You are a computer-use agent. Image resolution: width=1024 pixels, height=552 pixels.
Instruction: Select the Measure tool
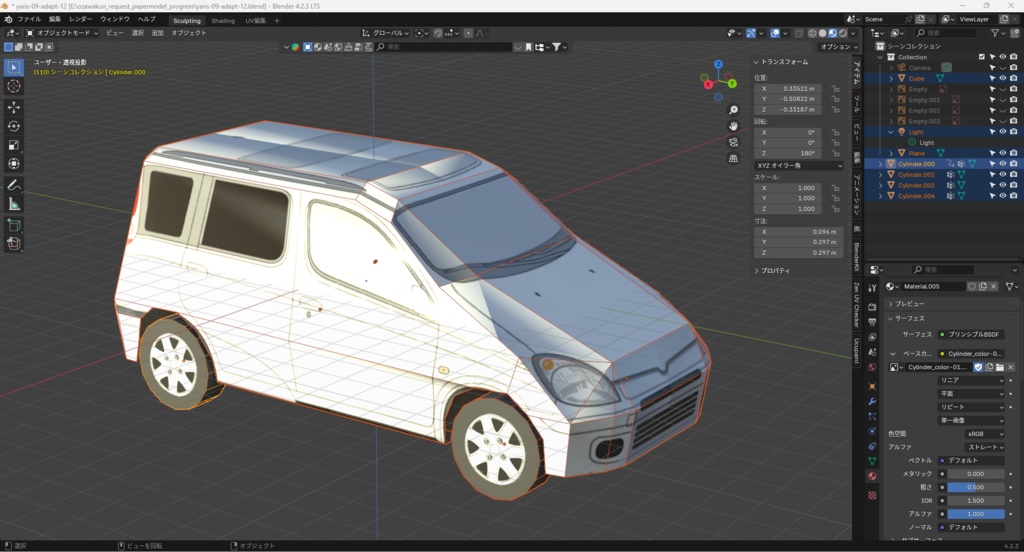coord(14,204)
